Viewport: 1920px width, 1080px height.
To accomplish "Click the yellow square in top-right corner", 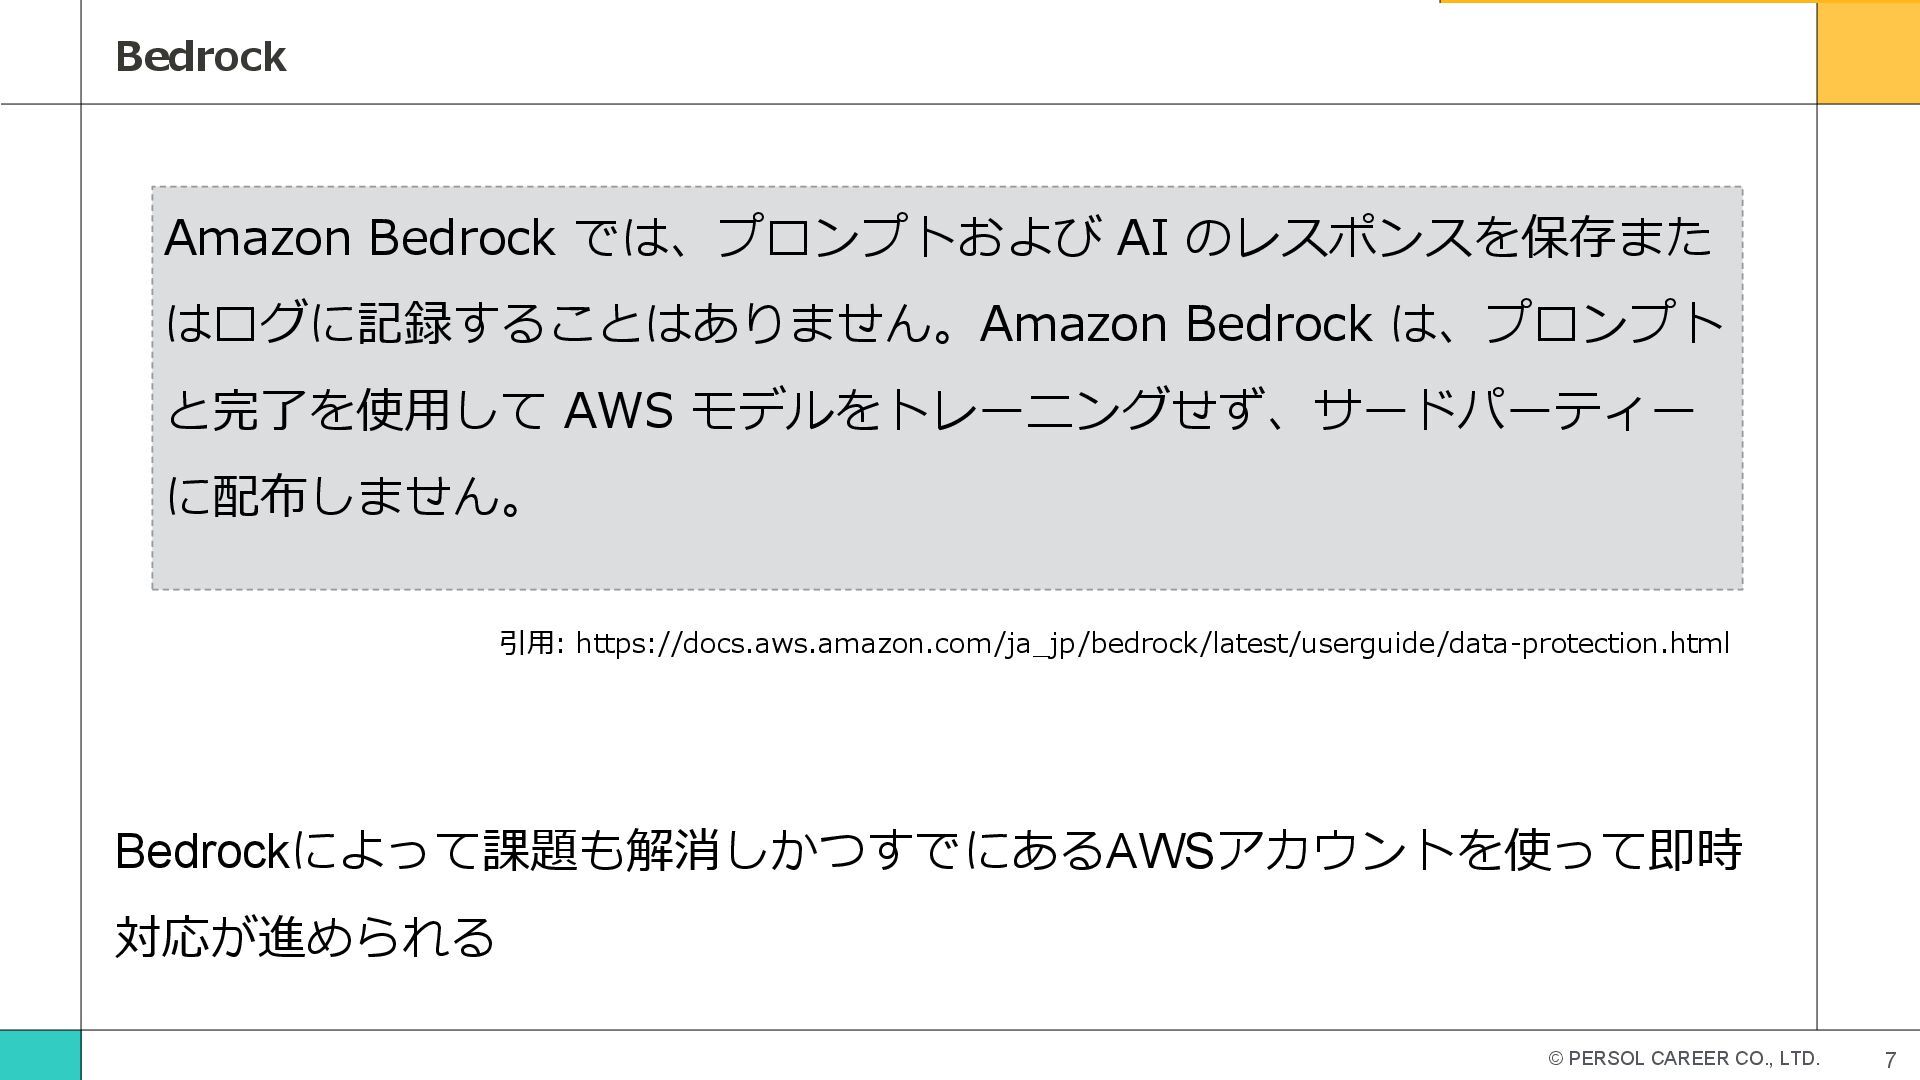I will pyautogui.click(x=1867, y=52).
